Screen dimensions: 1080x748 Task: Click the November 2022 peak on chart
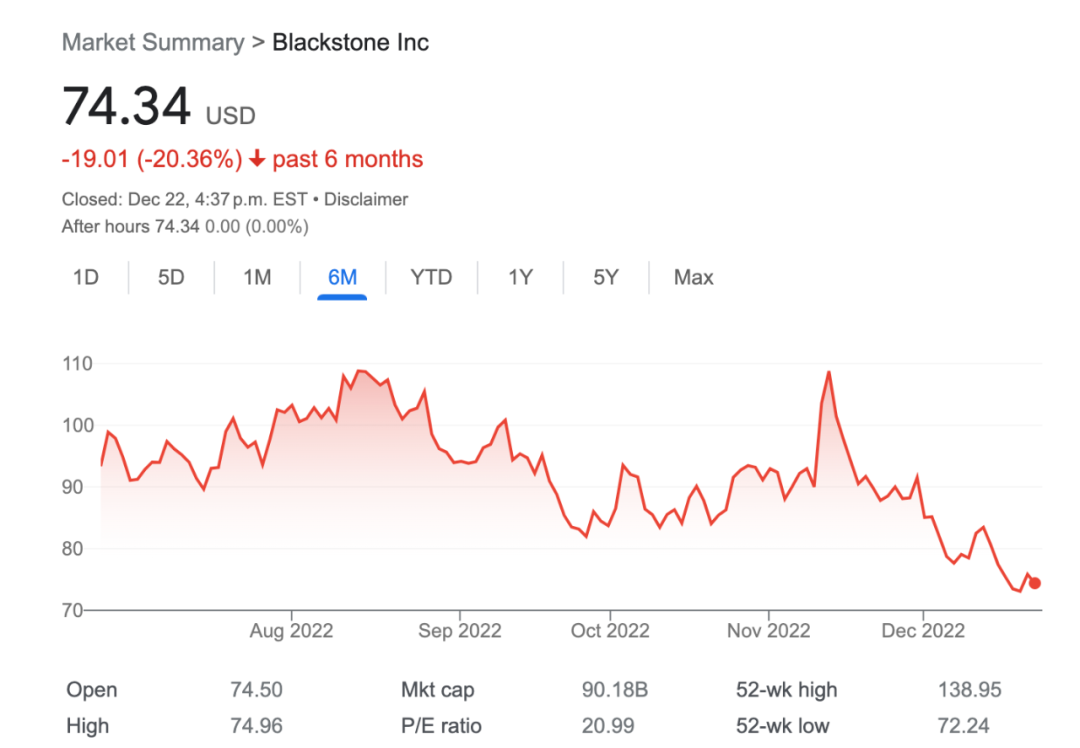click(x=829, y=372)
